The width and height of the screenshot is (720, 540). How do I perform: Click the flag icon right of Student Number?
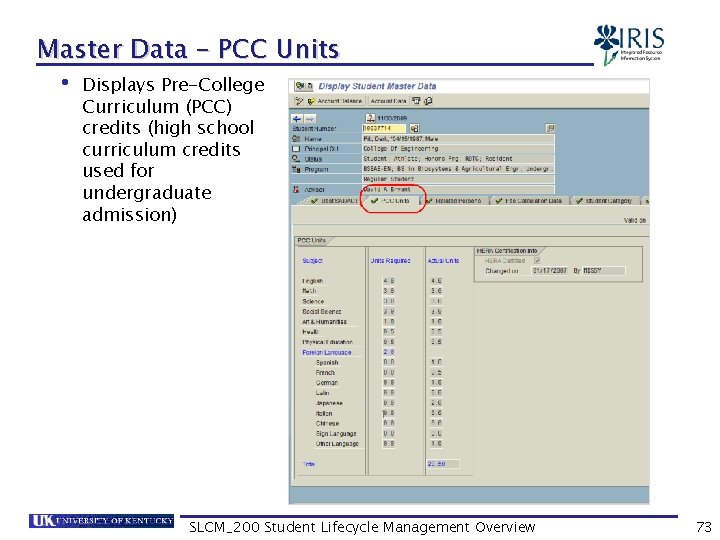click(550, 129)
